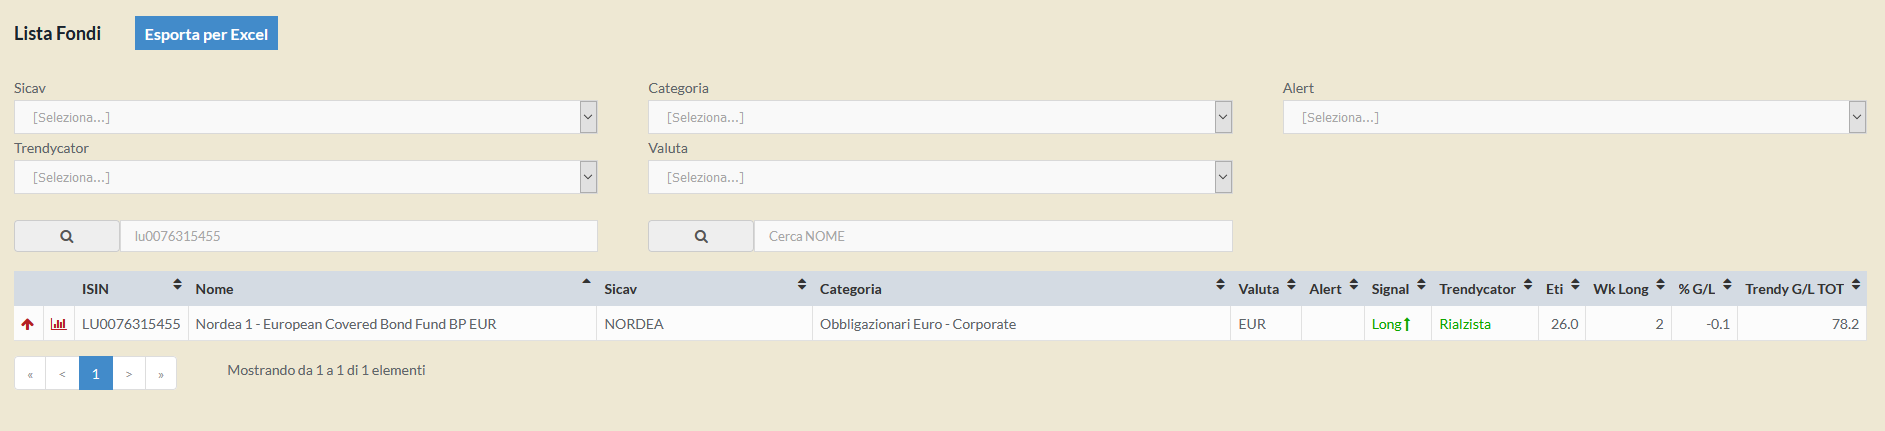Go to page 1 in pagination
The height and width of the screenshot is (431, 1885).
tap(96, 373)
